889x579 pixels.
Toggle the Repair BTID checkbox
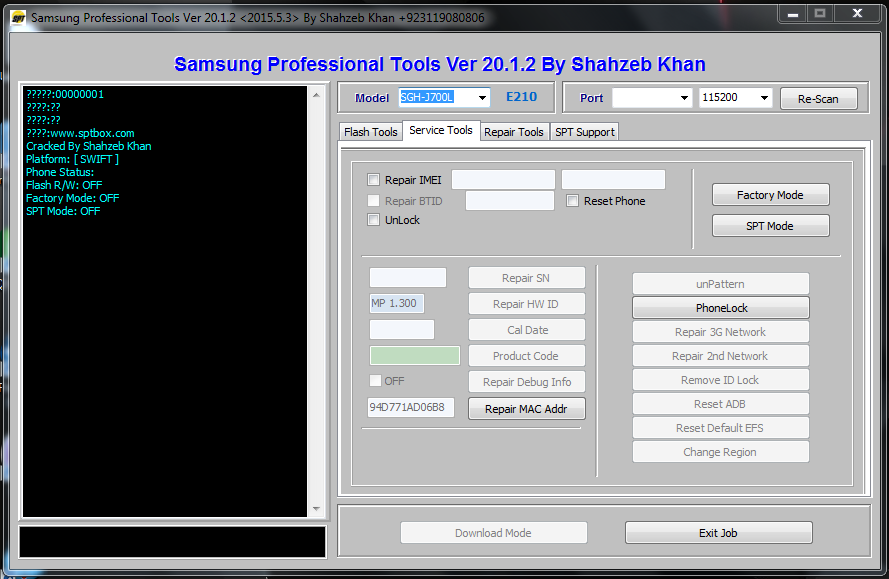click(373, 201)
